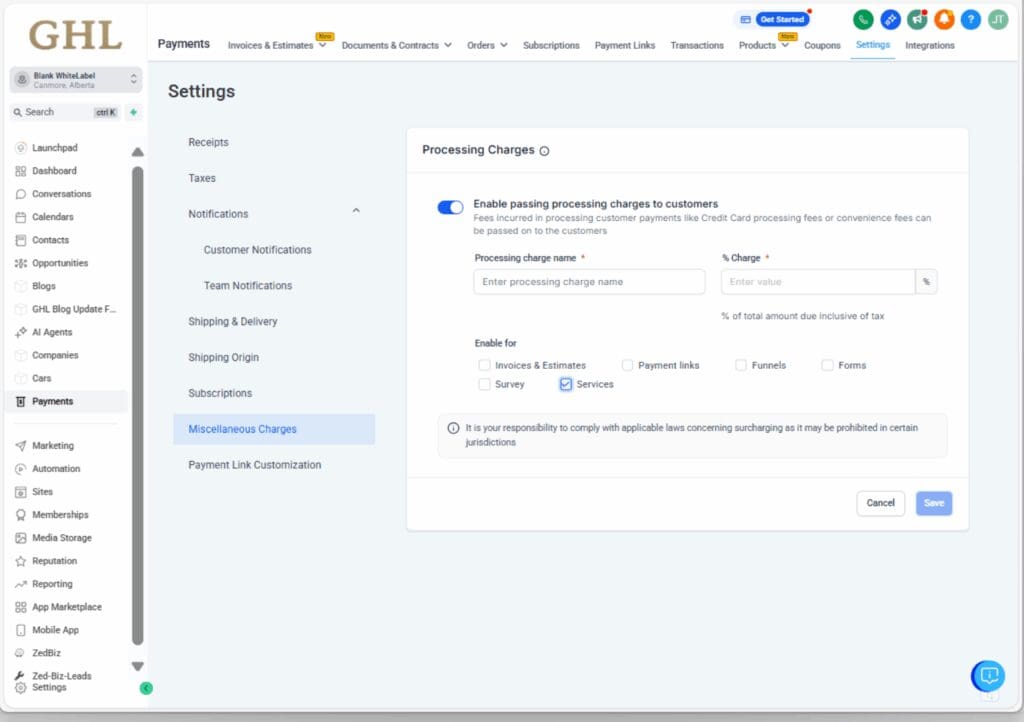Viewport: 1024px width, 722px height.
Task: Type in the processing charge name field
Action: click(588, 282)
